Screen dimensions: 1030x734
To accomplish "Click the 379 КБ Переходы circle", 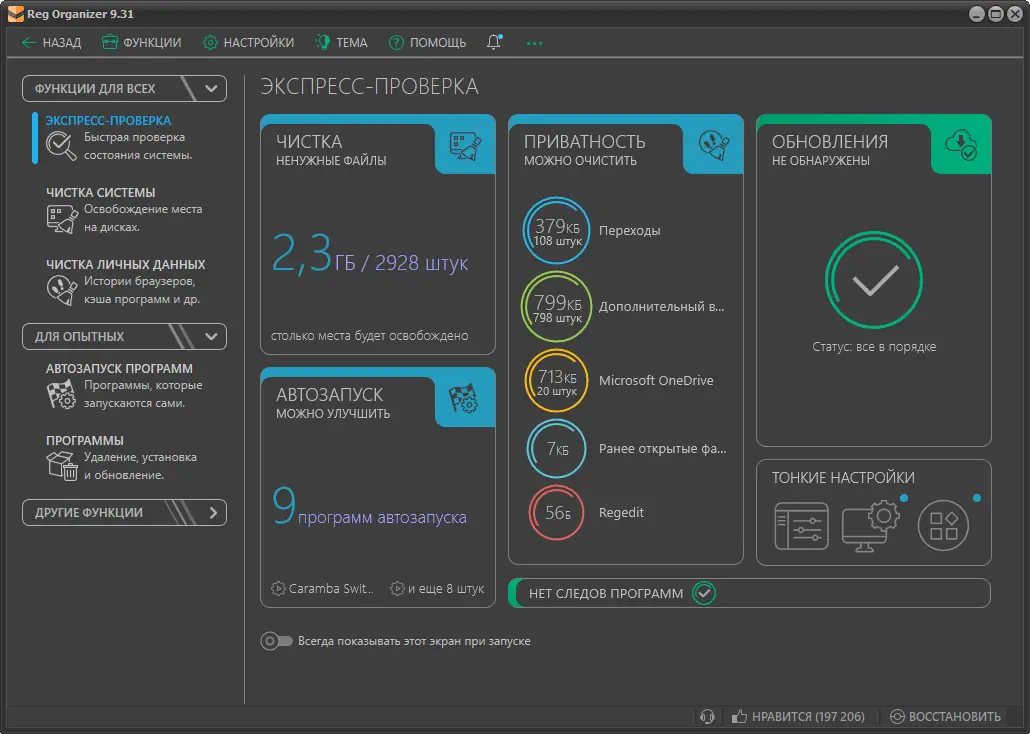I will (556, 231).
